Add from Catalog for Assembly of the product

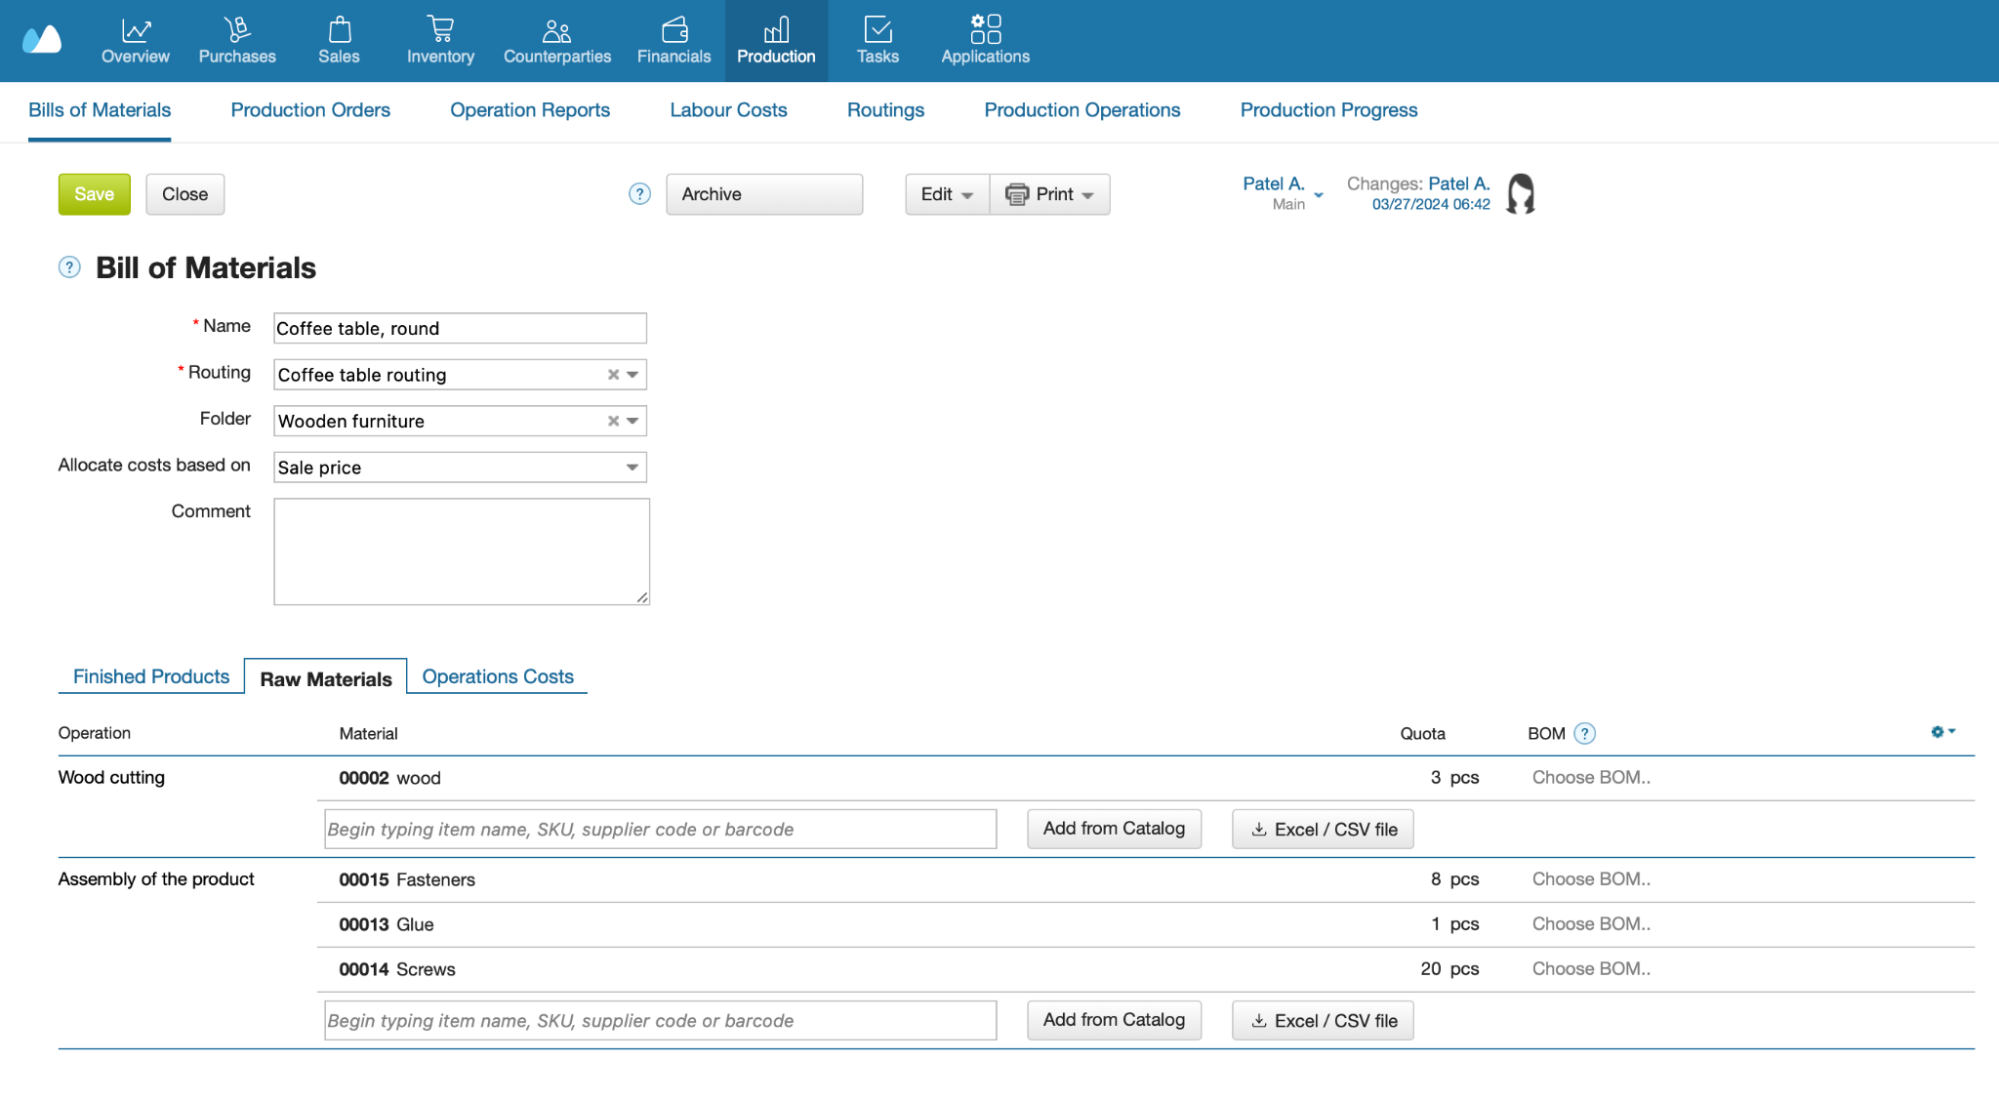[x=1114, y=1021]
